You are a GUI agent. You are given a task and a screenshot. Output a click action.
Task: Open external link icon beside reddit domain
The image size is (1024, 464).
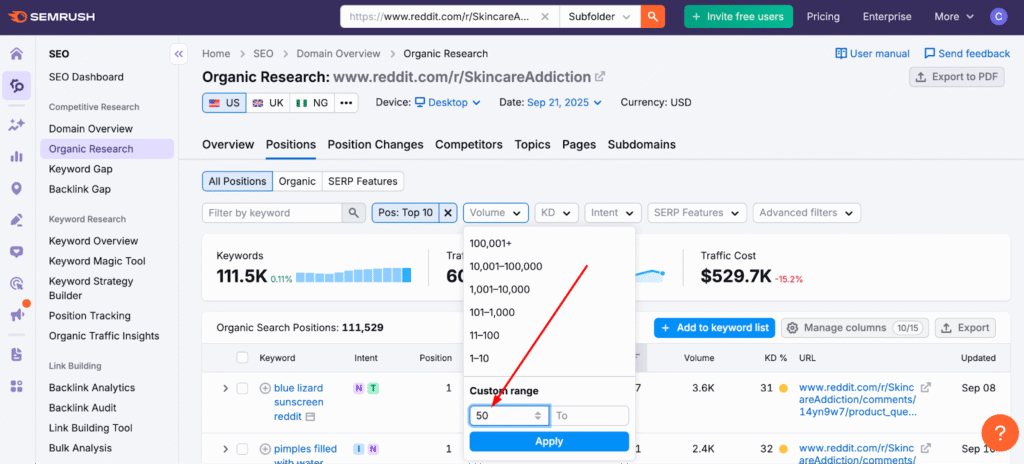point(600,77)
